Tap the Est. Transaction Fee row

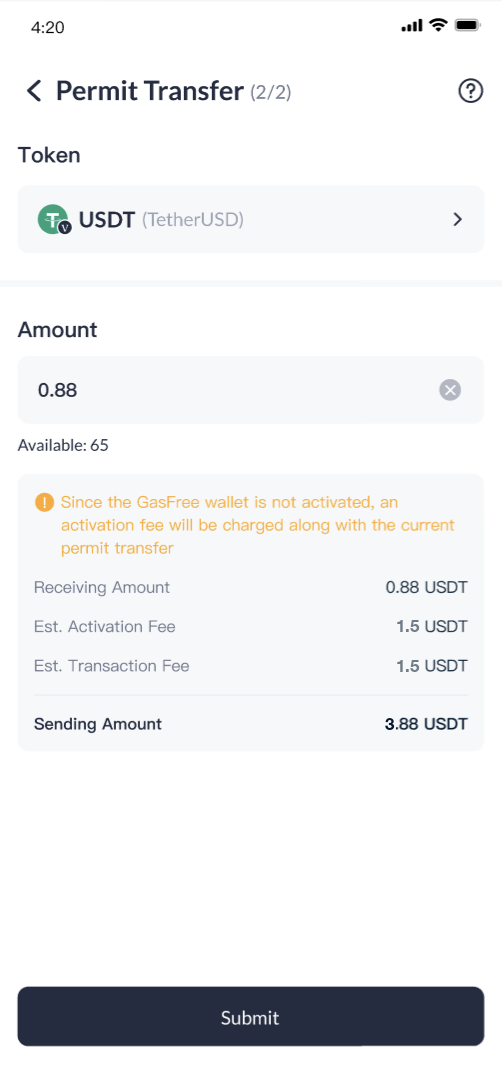pos(250,666)
